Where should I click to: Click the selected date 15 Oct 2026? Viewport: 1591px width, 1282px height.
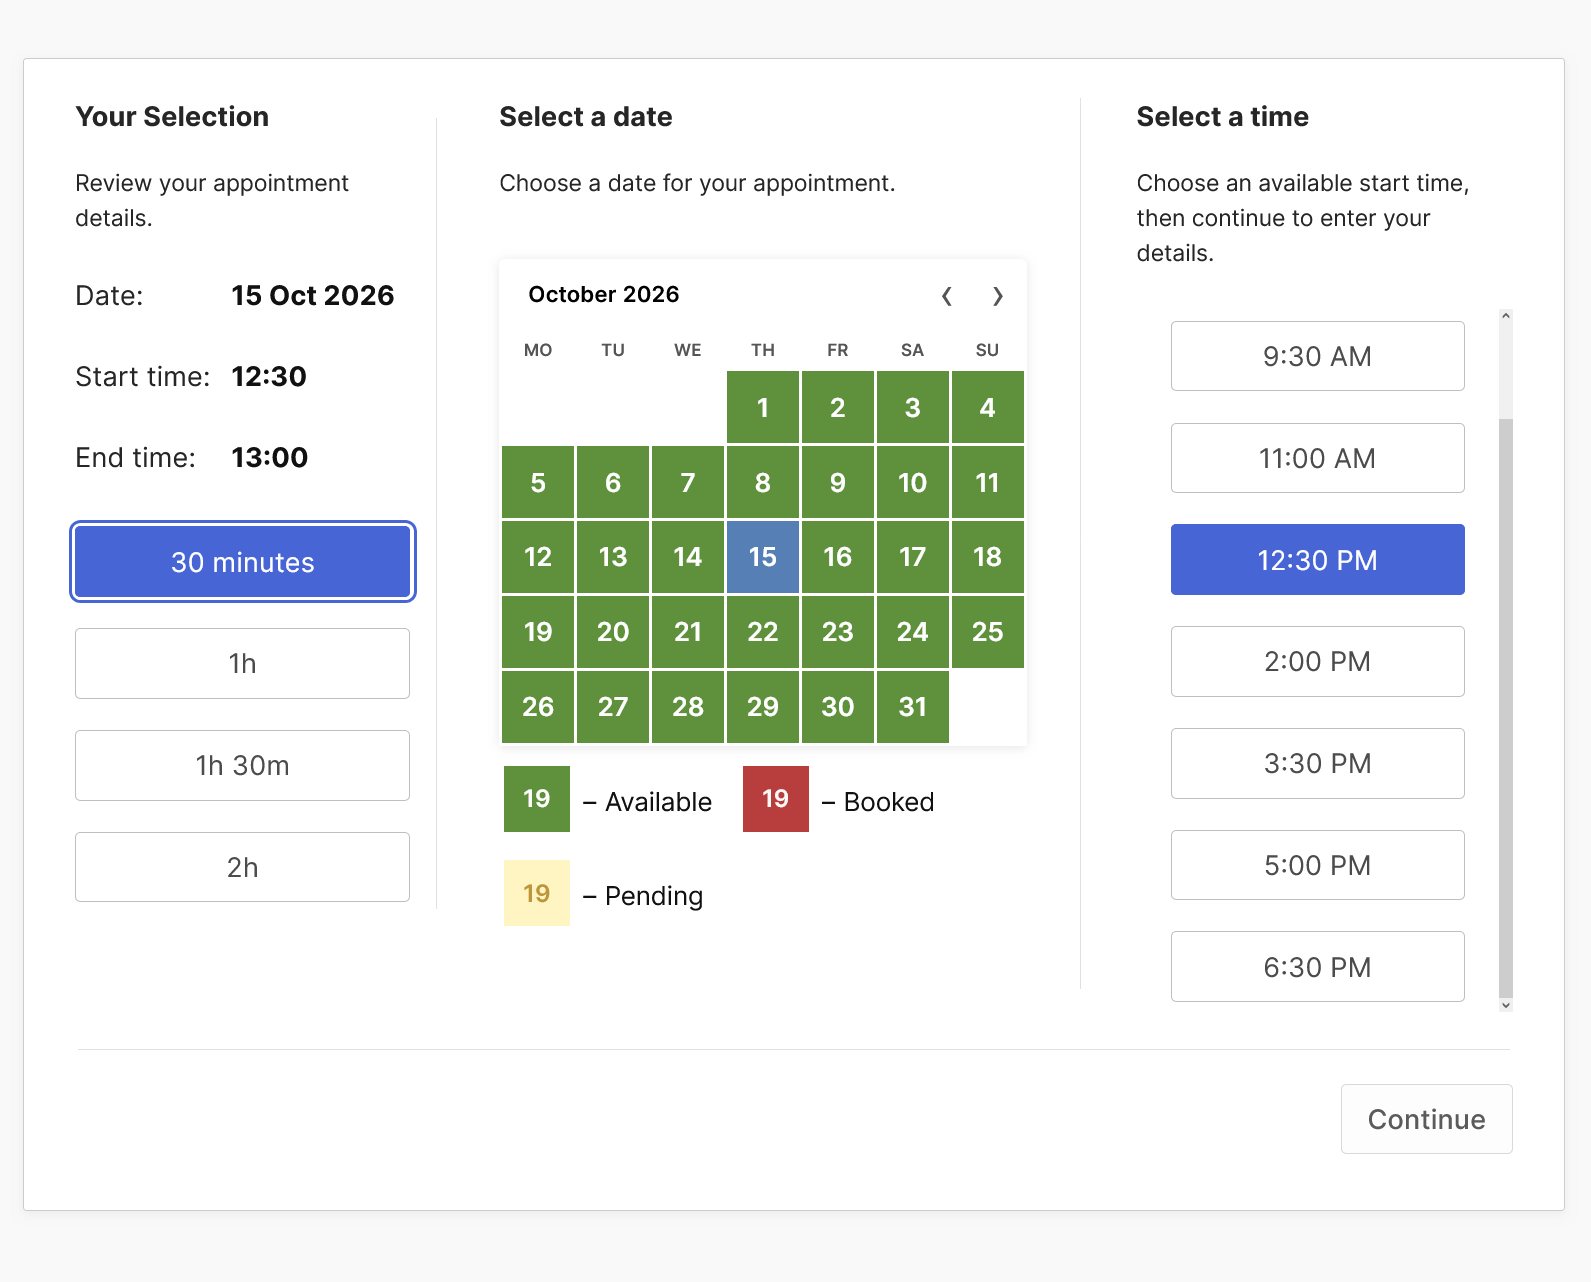click(313, 296)
